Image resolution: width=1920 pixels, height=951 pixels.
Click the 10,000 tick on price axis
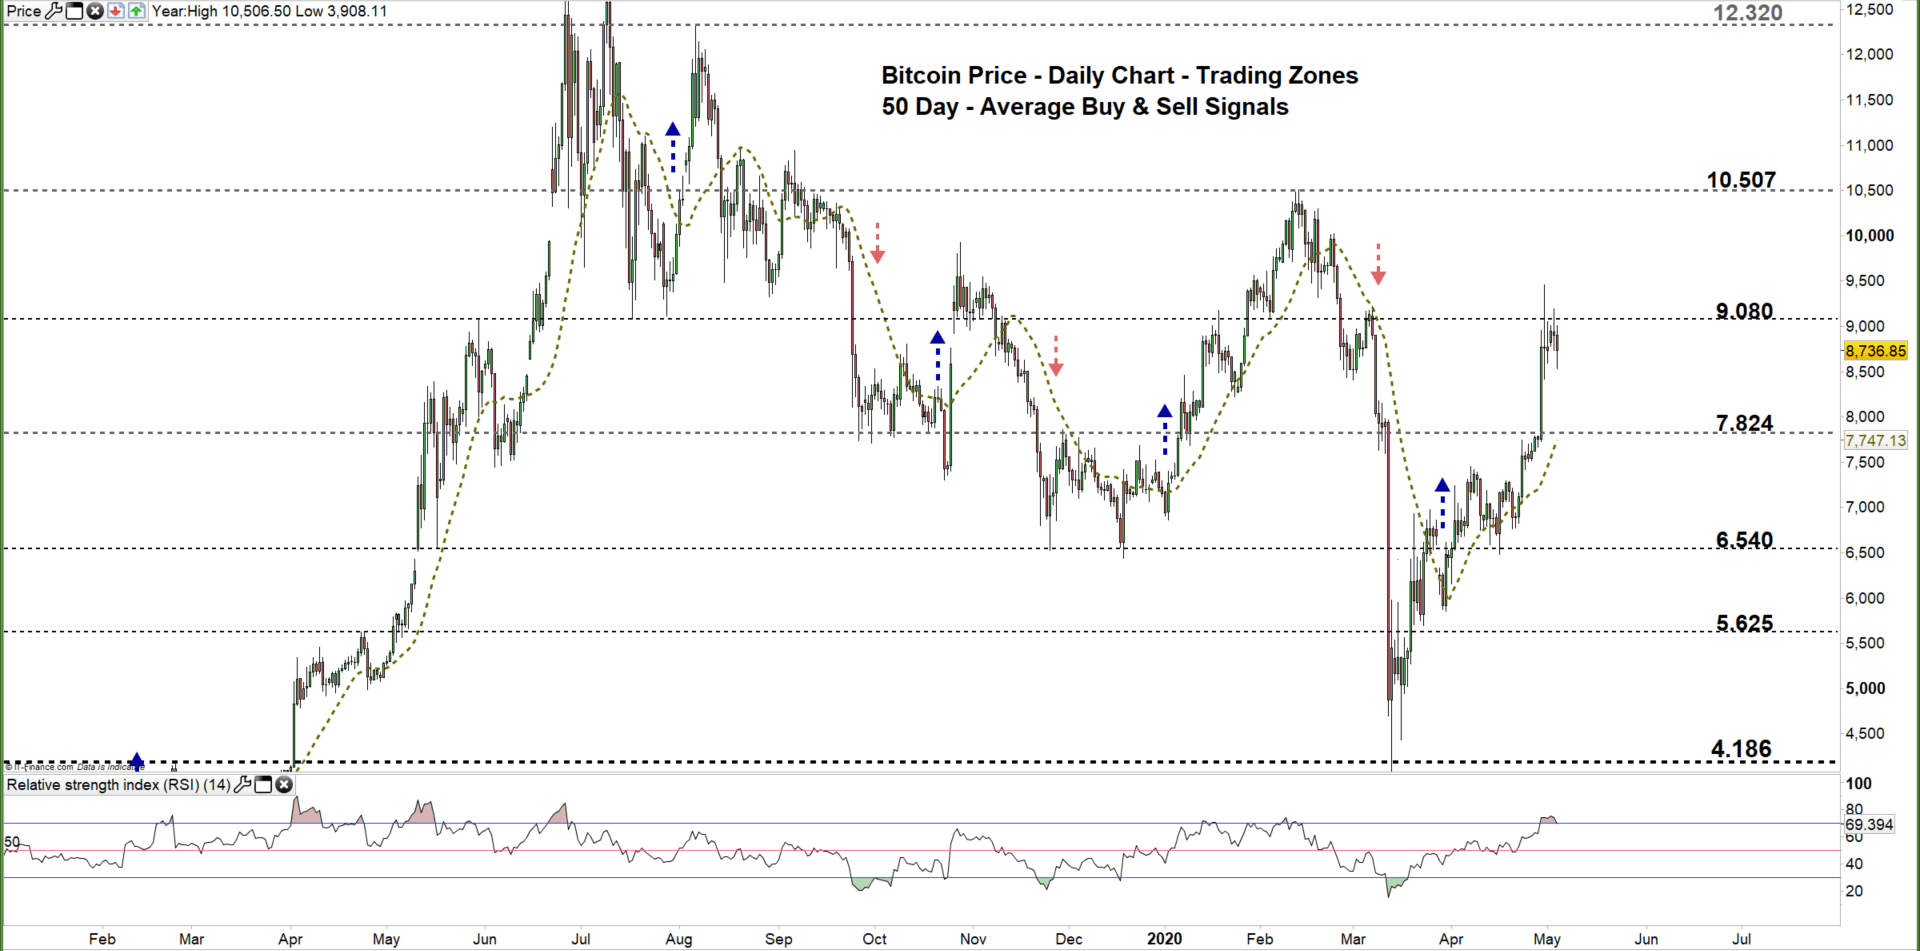1870,236
